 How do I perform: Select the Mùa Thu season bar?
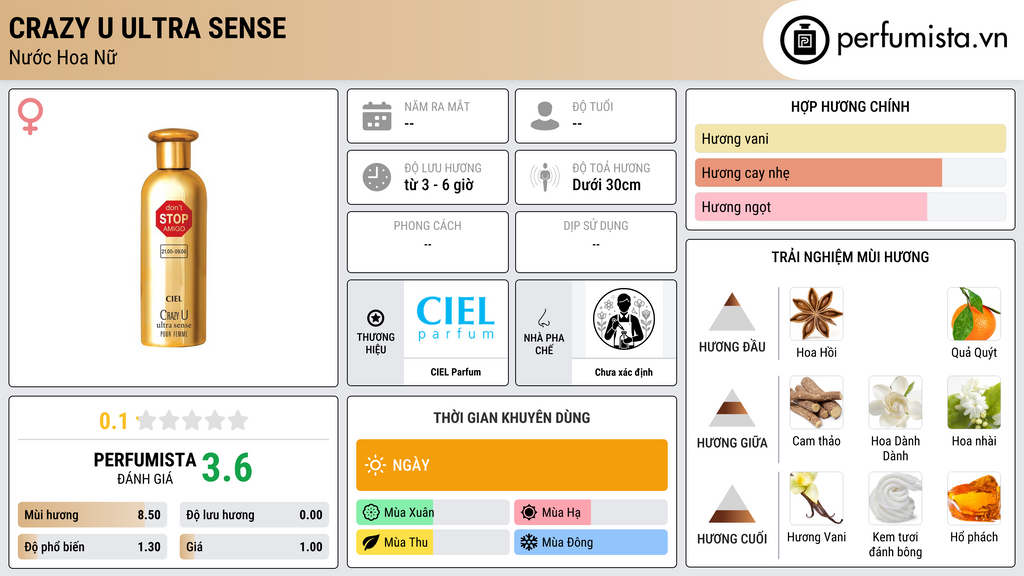coord(433,542)
